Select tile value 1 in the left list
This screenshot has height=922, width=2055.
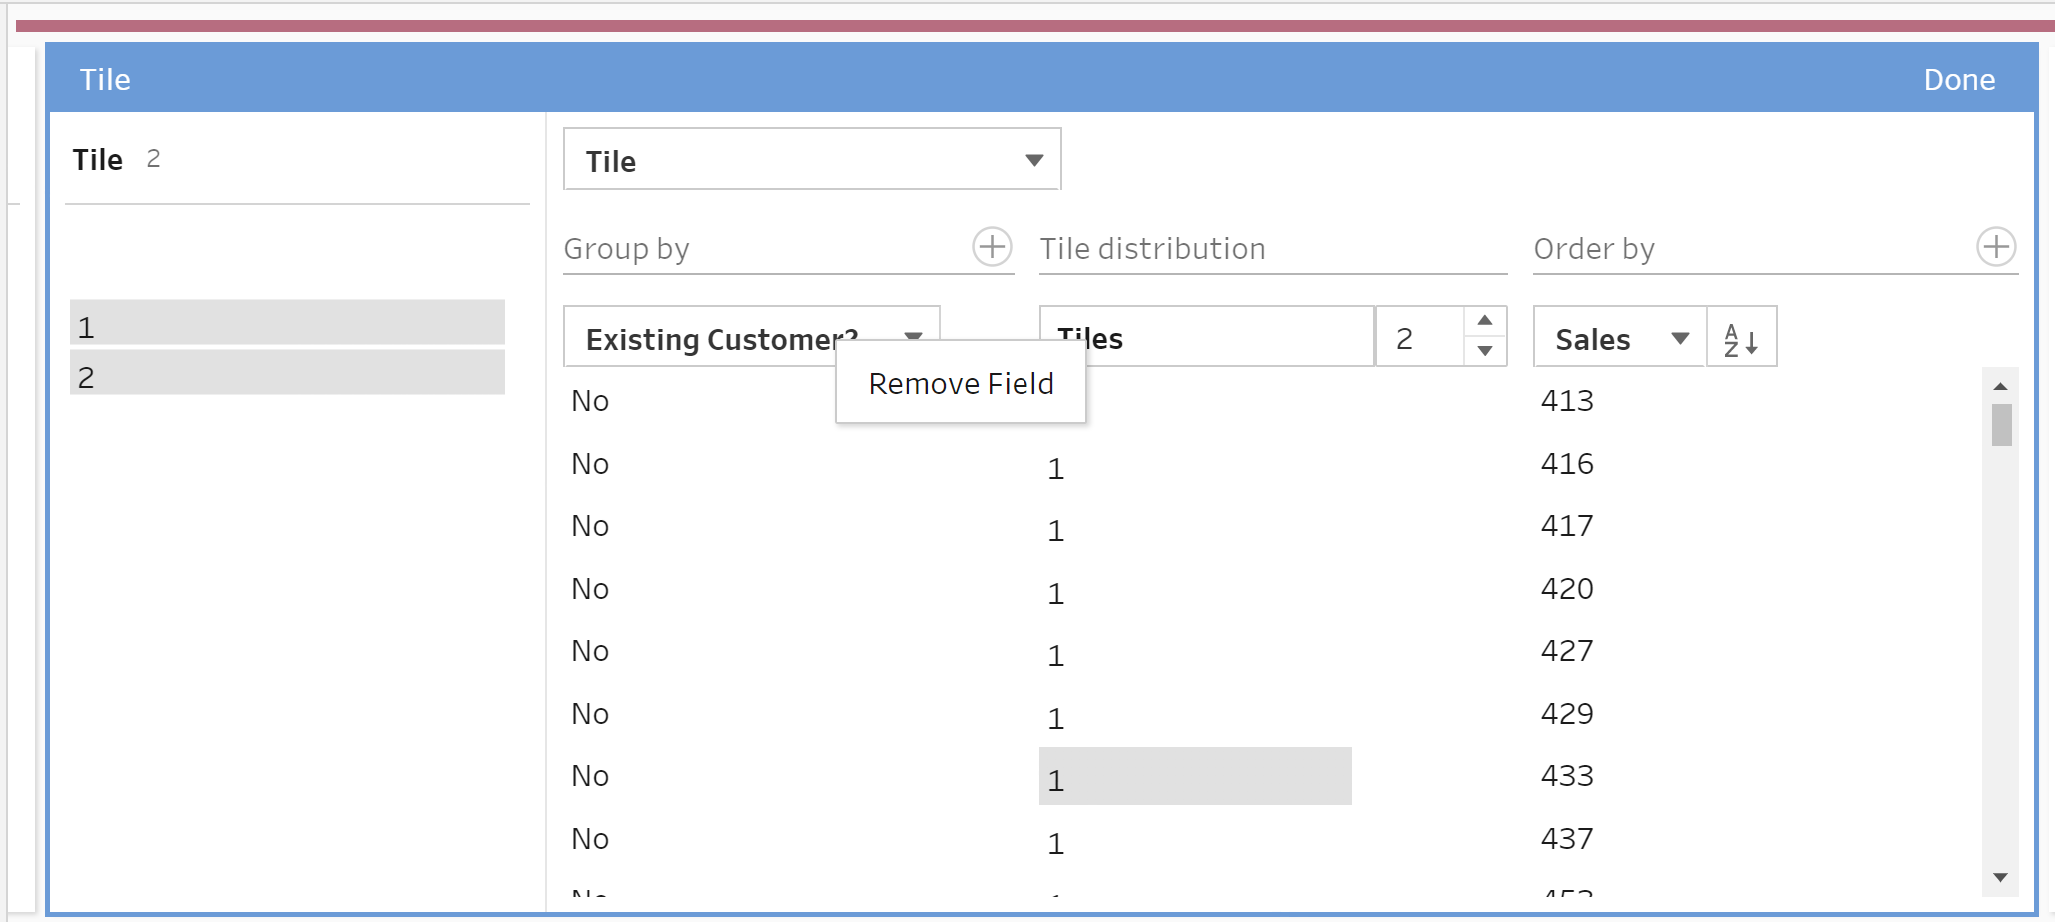[287, 326]
